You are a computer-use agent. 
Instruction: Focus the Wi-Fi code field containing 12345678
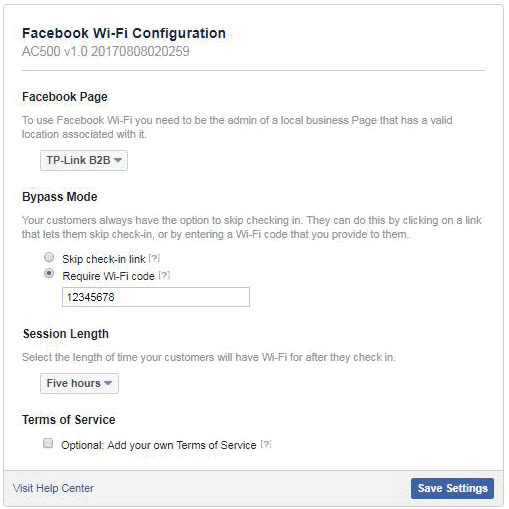click(x=156, y=297)
